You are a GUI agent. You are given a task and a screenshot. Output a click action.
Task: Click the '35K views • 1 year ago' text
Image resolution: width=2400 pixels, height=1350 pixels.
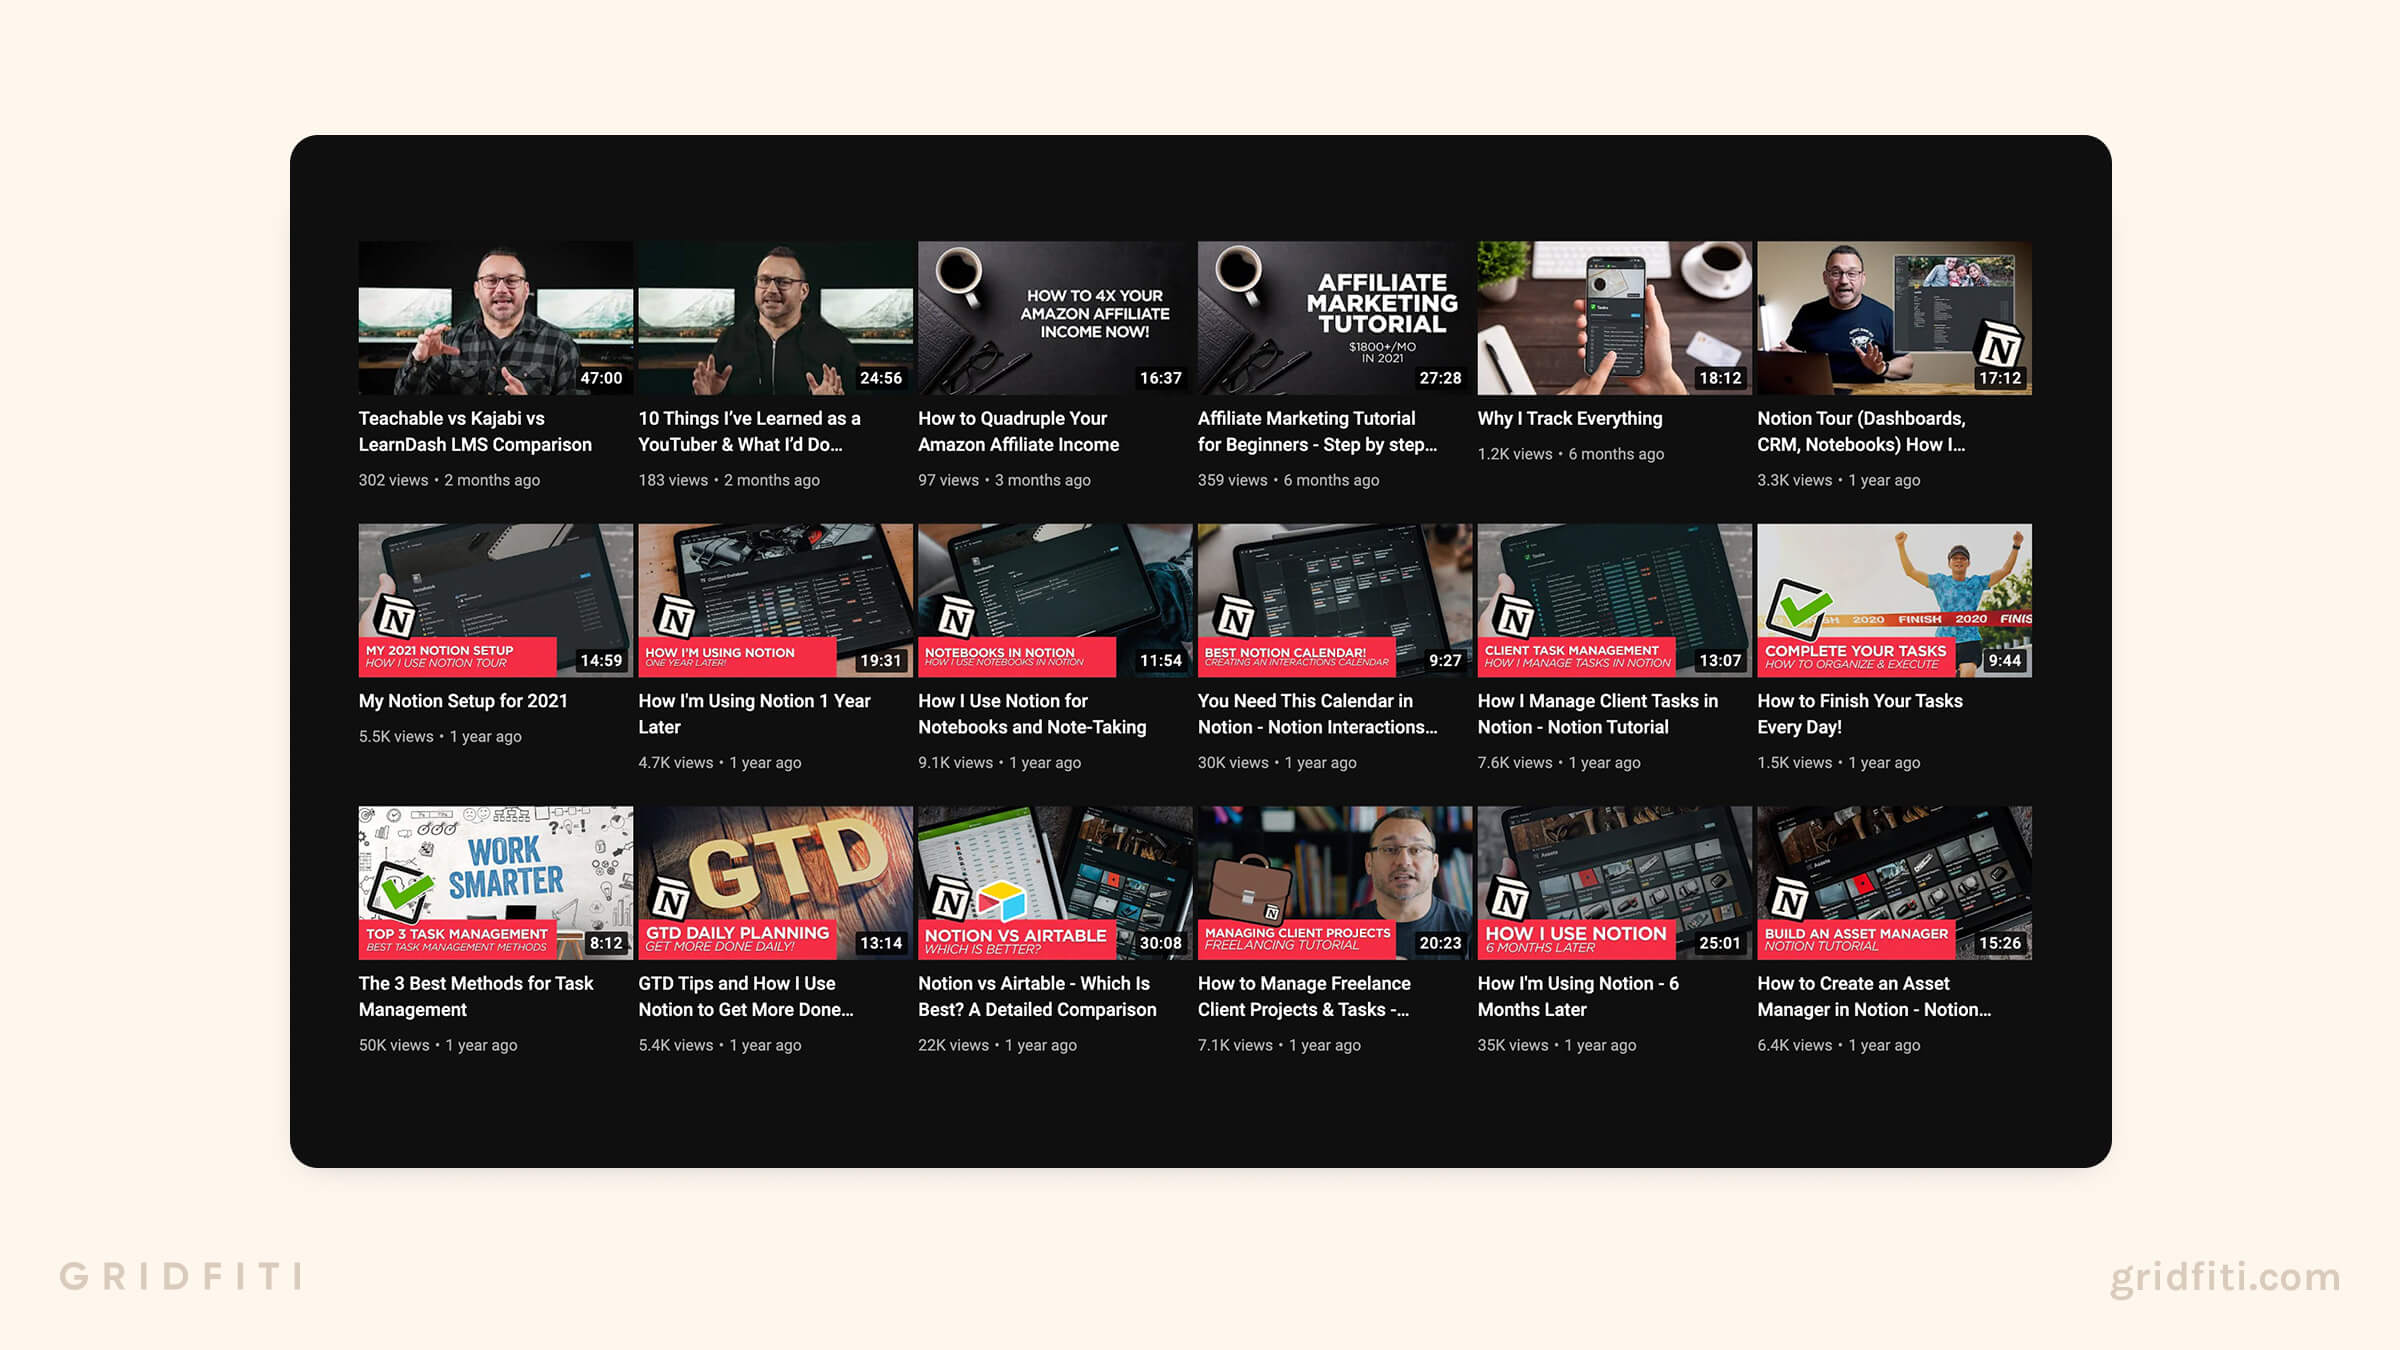(x=1557, y=1046)
